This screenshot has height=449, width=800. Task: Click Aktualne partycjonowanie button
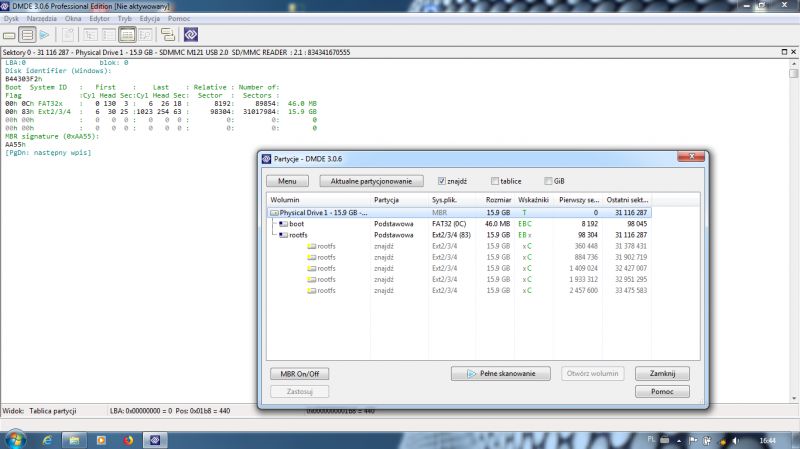coord(371,181)
